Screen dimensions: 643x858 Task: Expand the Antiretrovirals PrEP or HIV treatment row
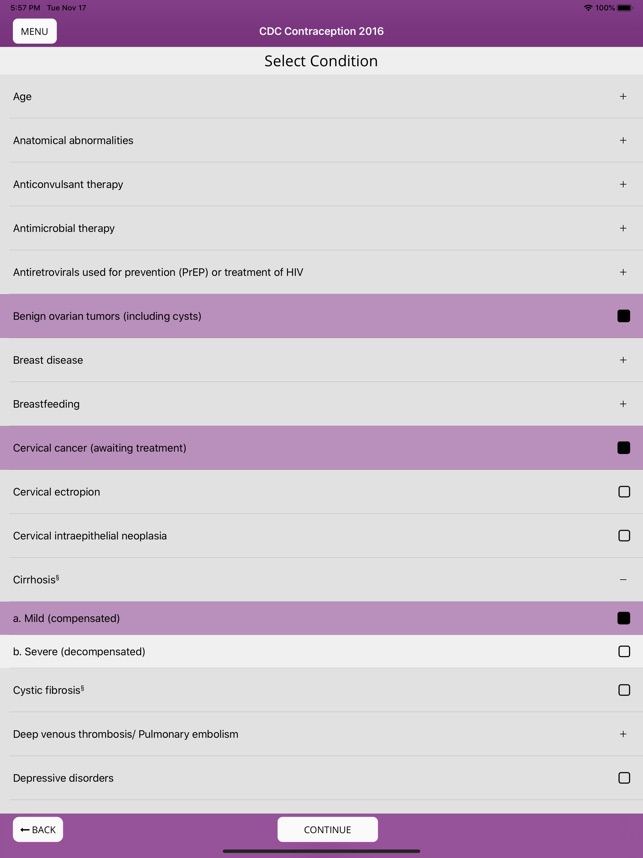coord(621,272)
